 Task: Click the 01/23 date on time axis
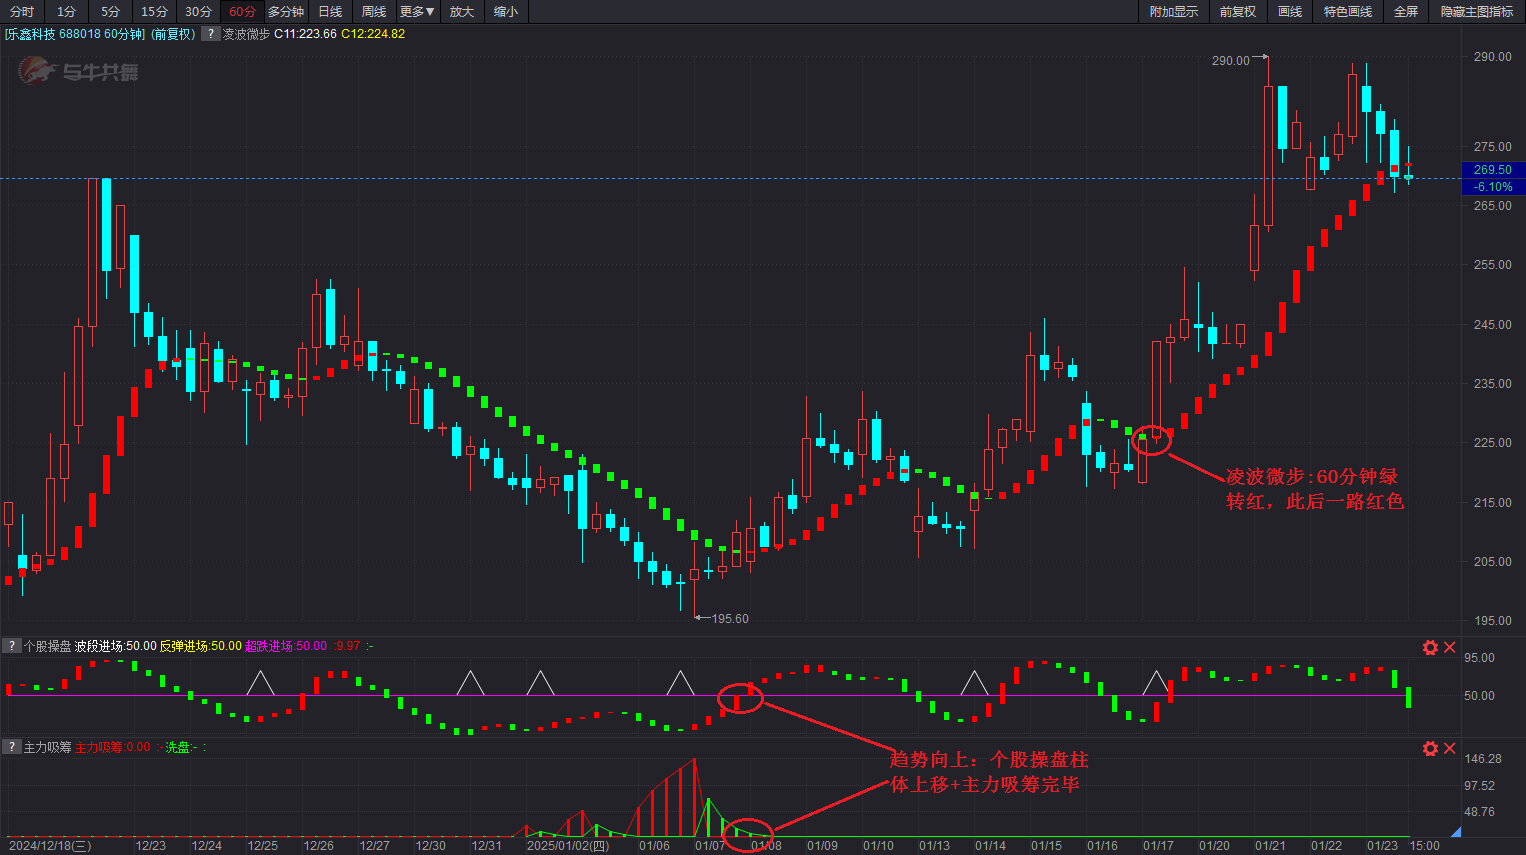pyautogui.click(x=1382, y=846)
